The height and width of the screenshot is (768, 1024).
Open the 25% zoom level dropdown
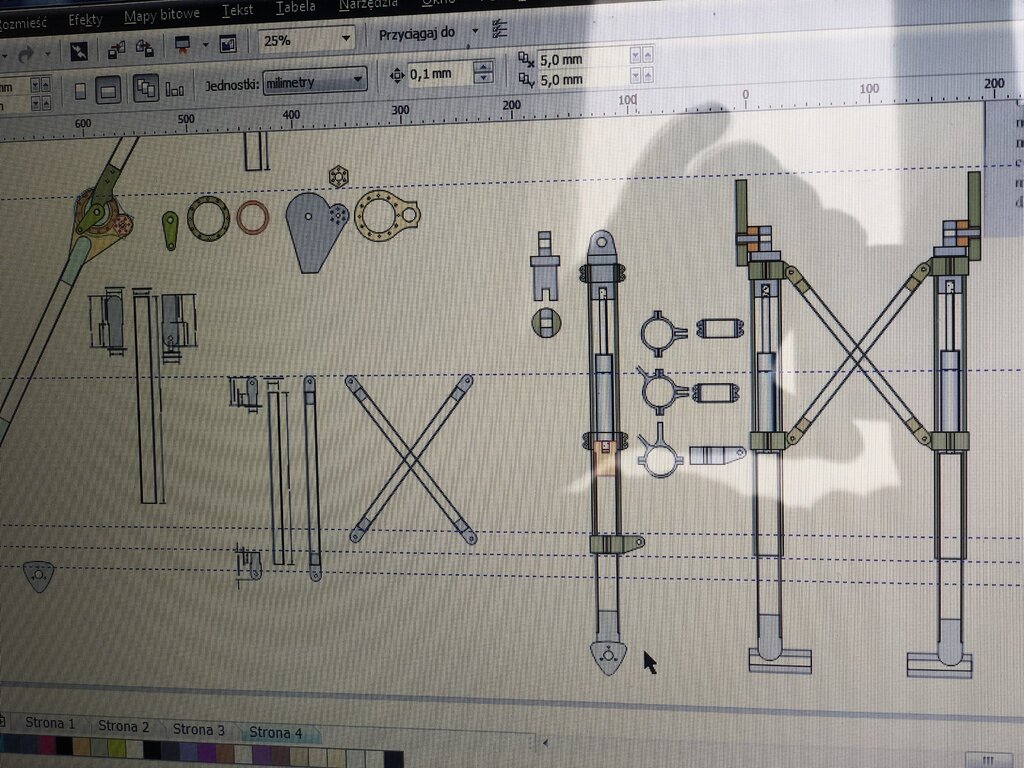(346, 39)
